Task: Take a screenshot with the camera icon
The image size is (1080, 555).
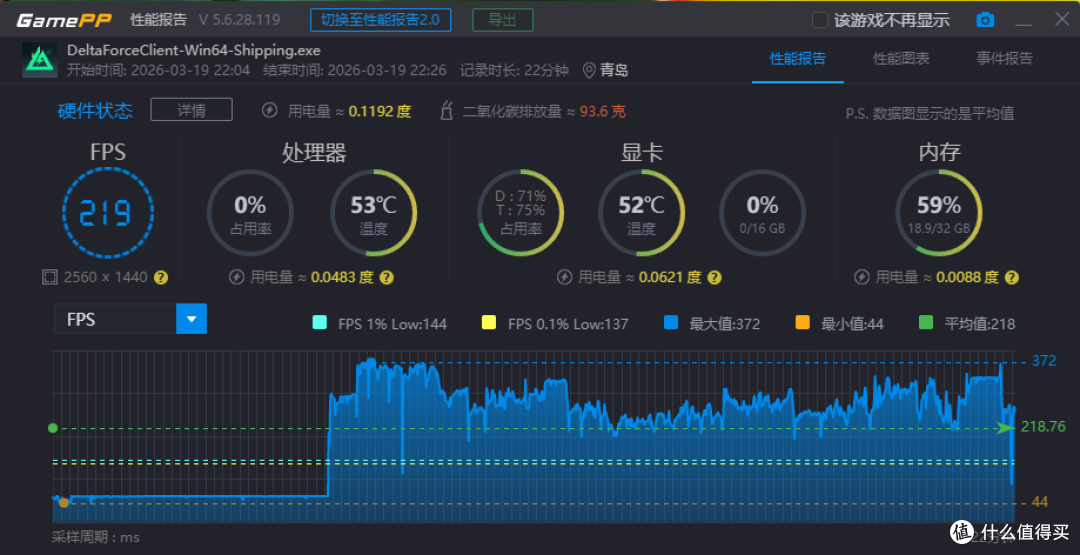Action: 986,20
